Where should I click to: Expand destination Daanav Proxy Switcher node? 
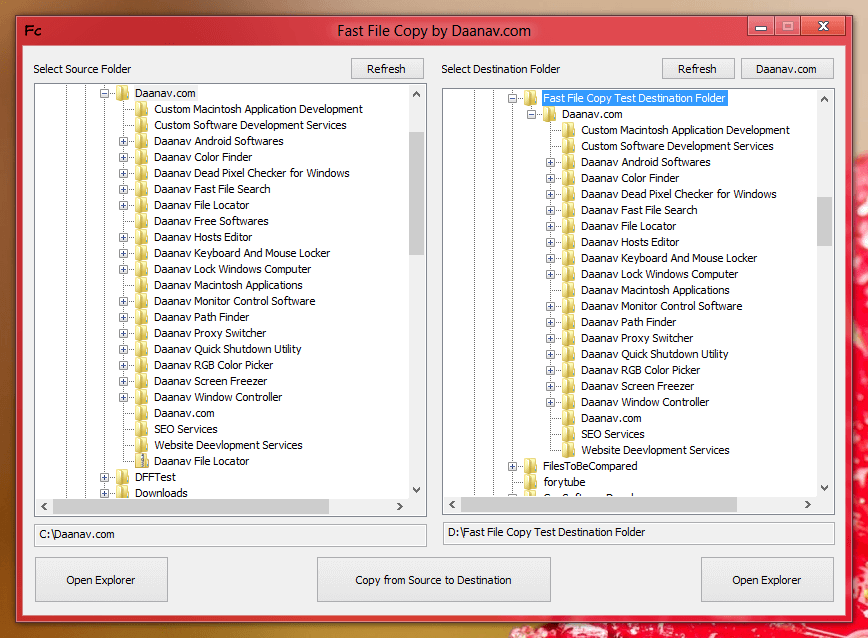pos(550,339)
